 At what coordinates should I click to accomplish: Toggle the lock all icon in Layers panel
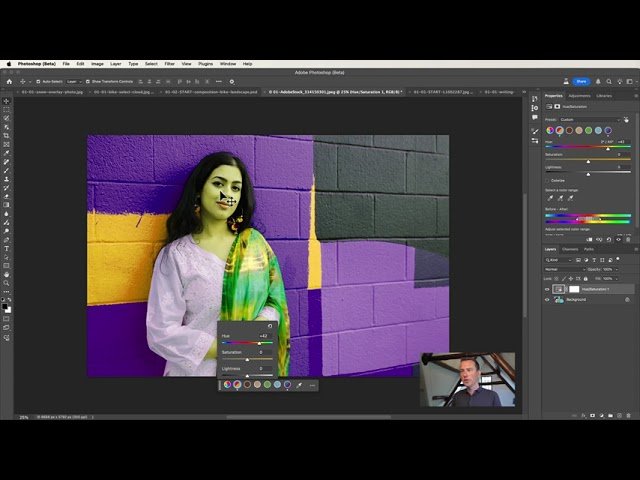[x=586, y=279]
